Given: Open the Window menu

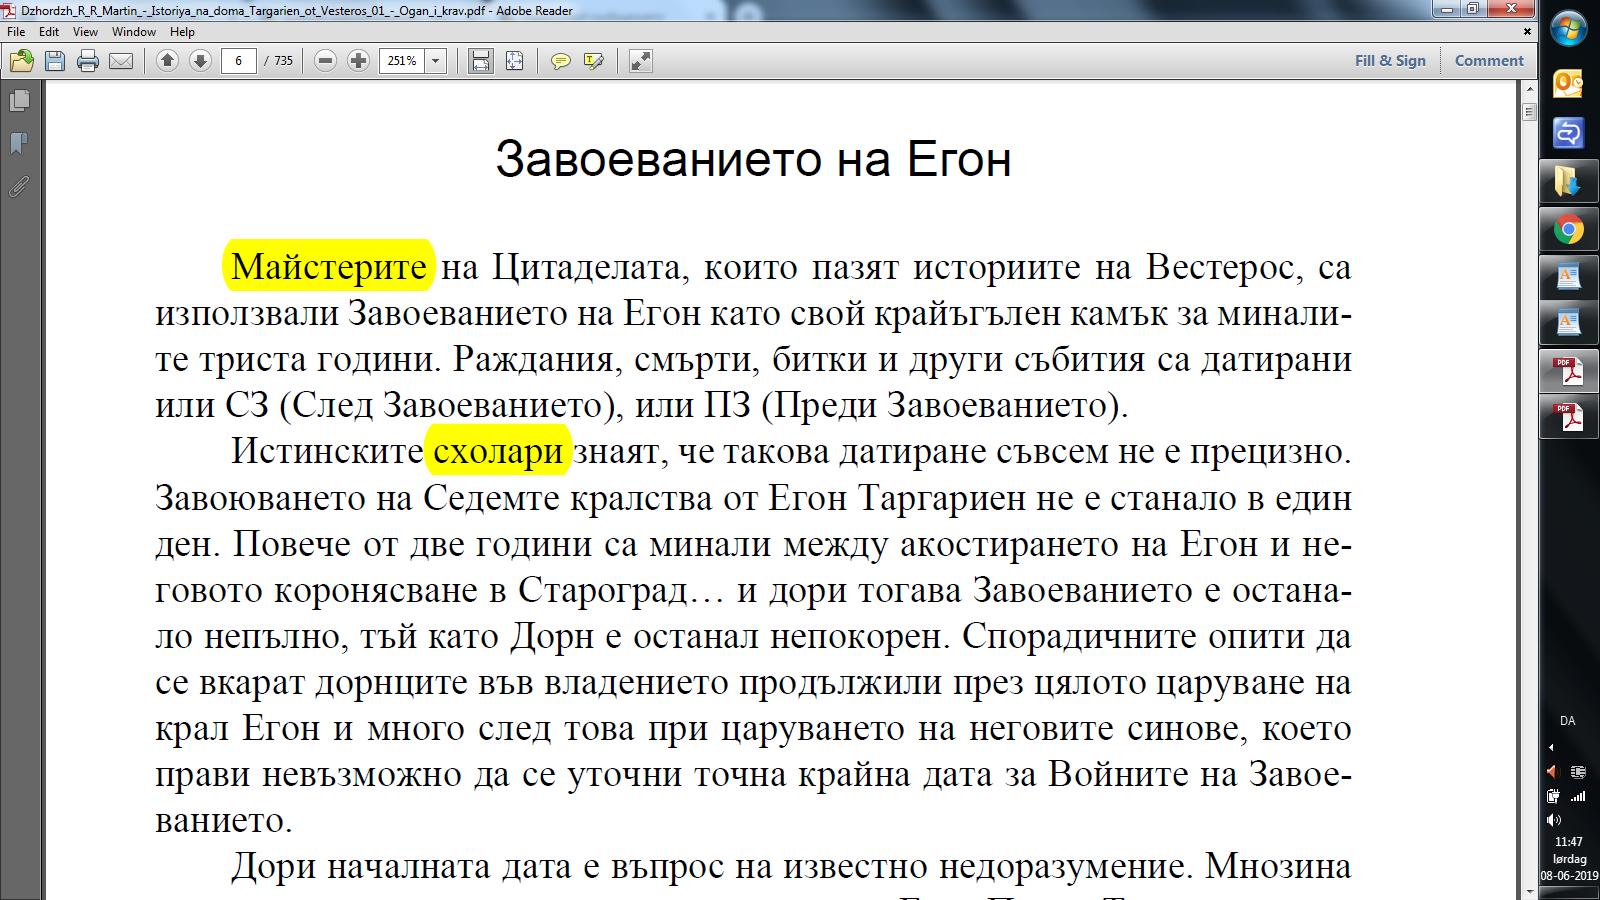Looking at the screenshot, I should (x=134, y=32).
